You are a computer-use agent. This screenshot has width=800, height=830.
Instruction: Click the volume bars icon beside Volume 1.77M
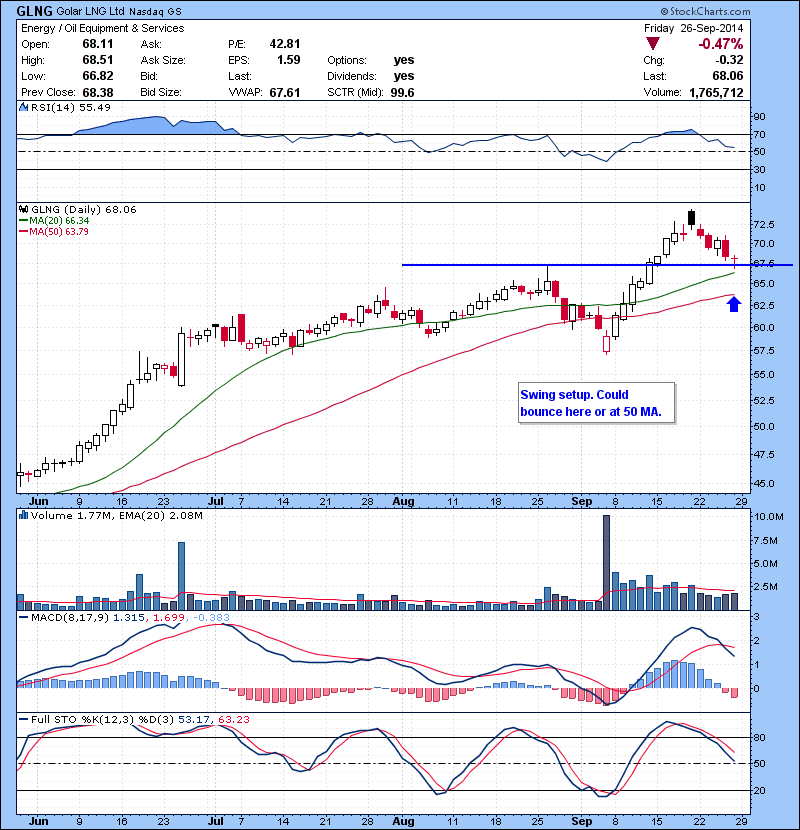click(23, 515)
